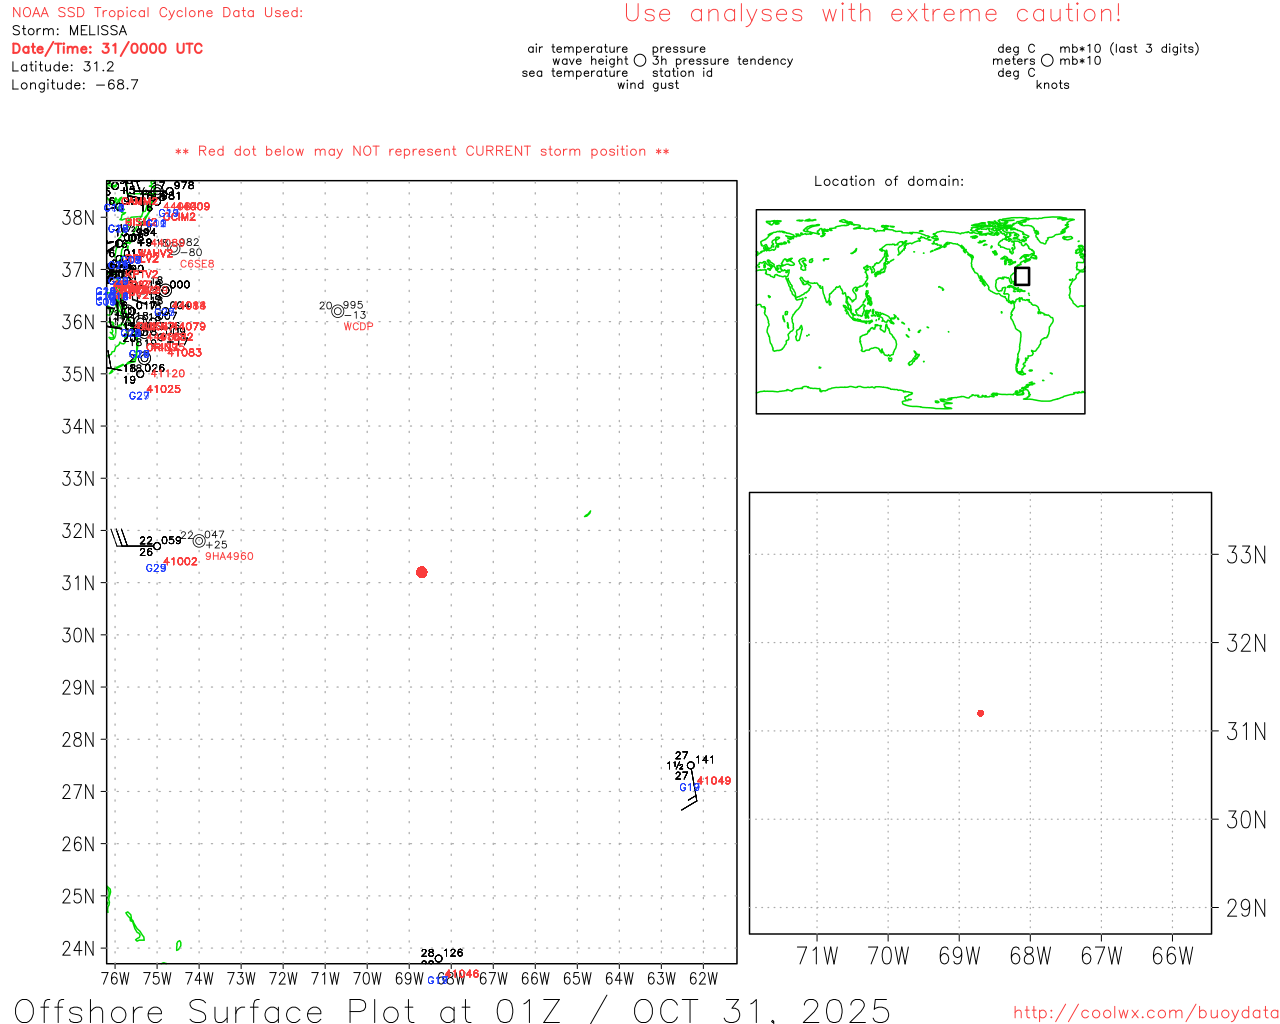Viewport: 1280px width, 1024px height.
Task: Click the red WCDP station label
Action: [x=358, y=327]
